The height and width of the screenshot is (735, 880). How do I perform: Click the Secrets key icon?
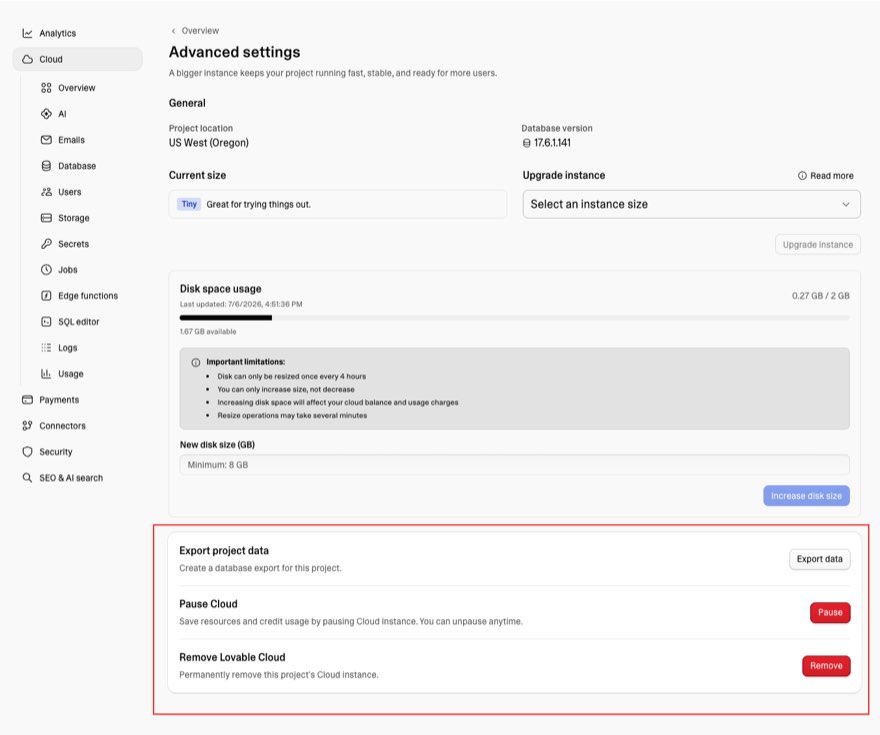46,244
